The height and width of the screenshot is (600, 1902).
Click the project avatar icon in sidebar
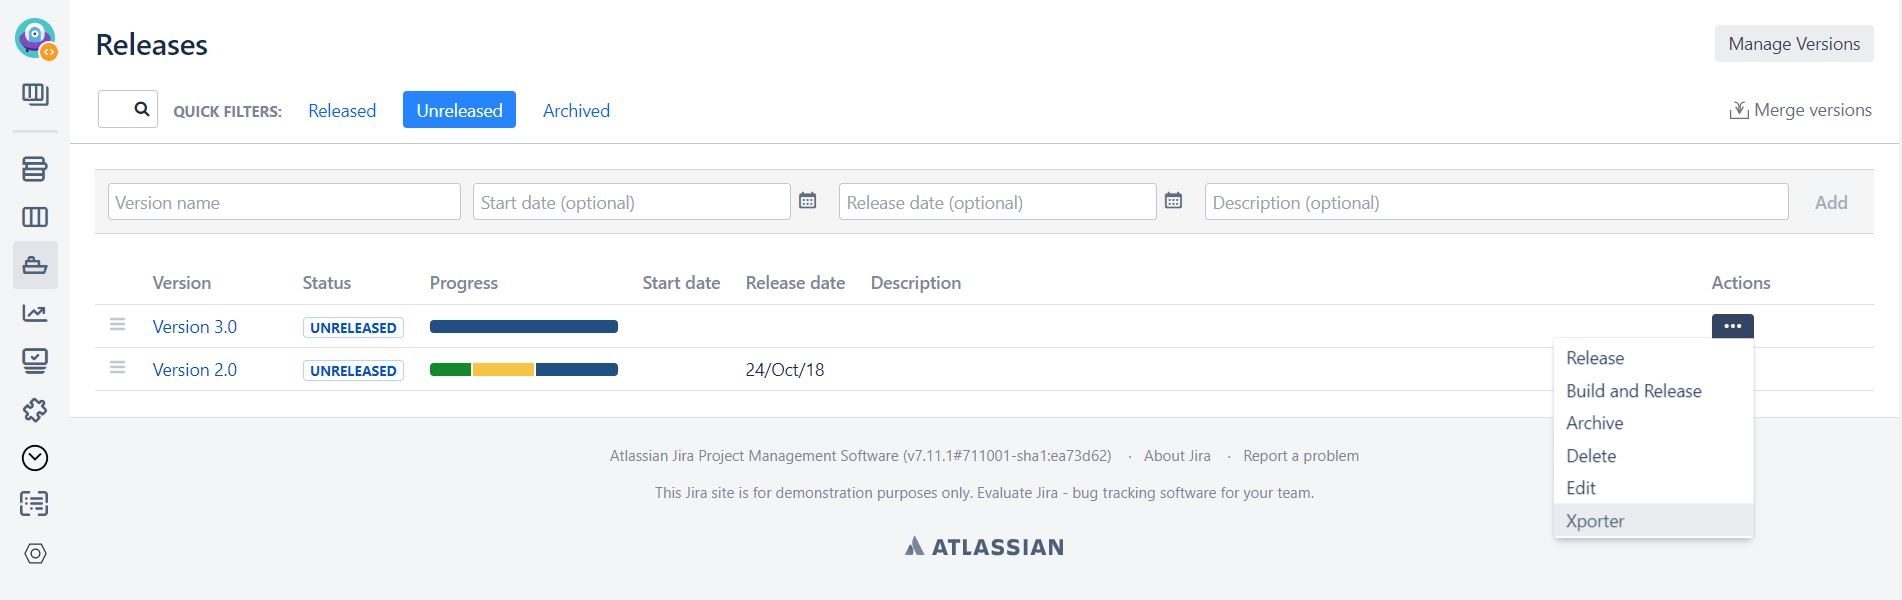click(x=35, y=38)
